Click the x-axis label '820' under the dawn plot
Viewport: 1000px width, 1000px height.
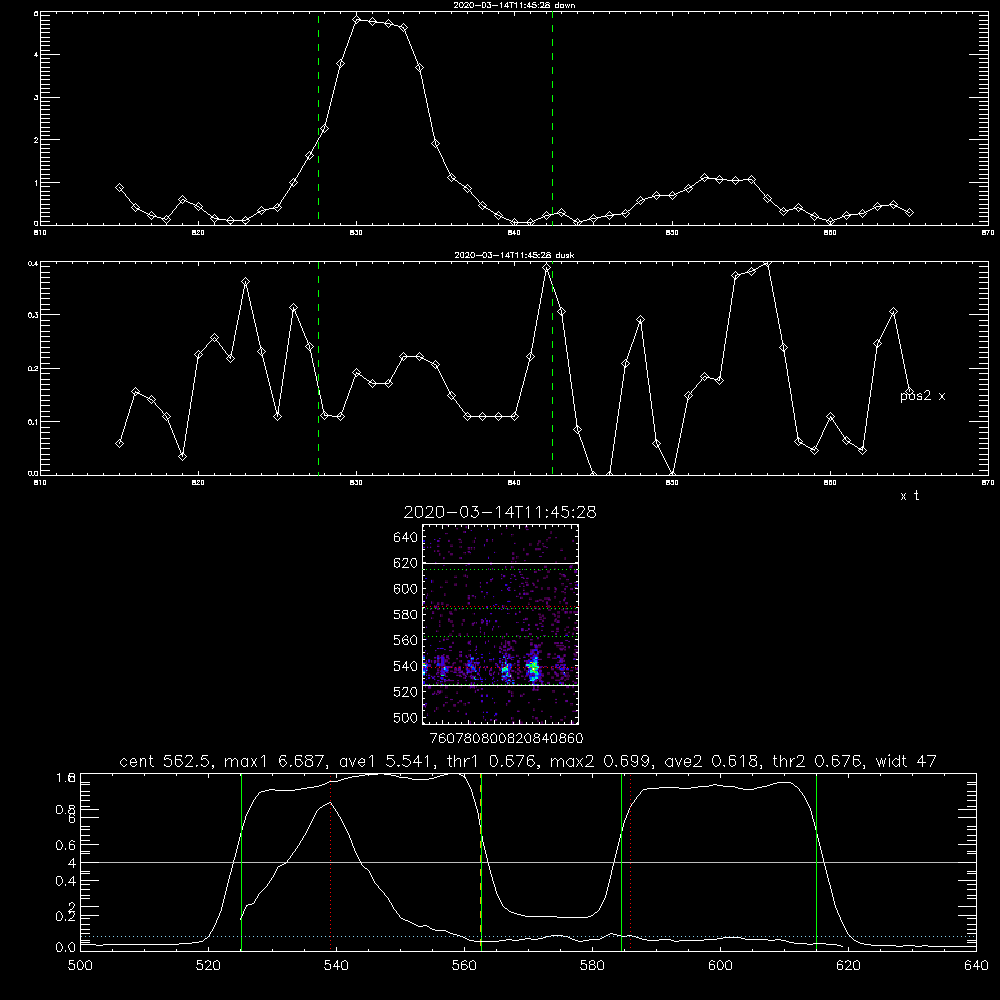click(x=198, y=232)
